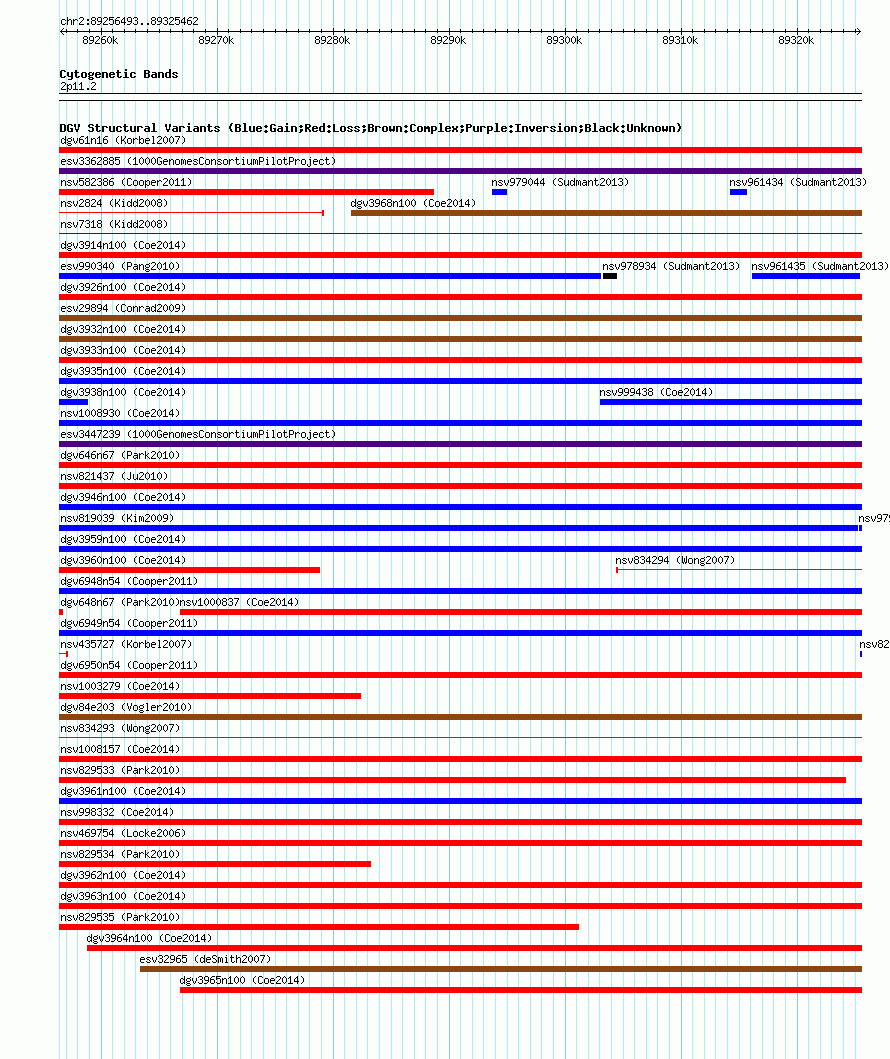Select the nsv582386 (Cooper2011) red bar
The image size is (890, 1059).
[246, 192]
